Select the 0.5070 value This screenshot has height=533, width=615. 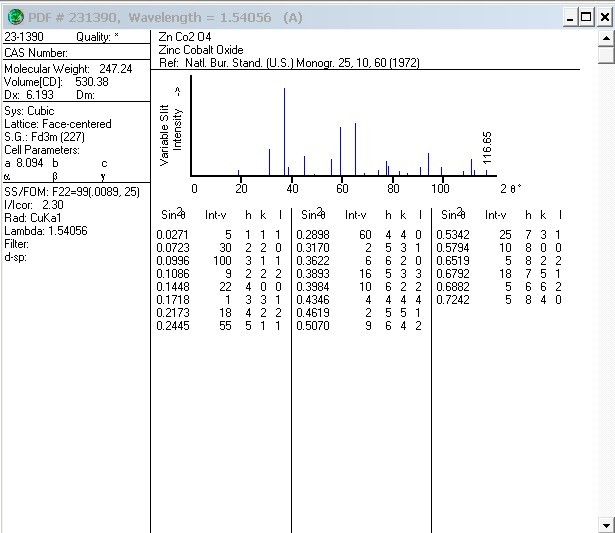[313, 326]
